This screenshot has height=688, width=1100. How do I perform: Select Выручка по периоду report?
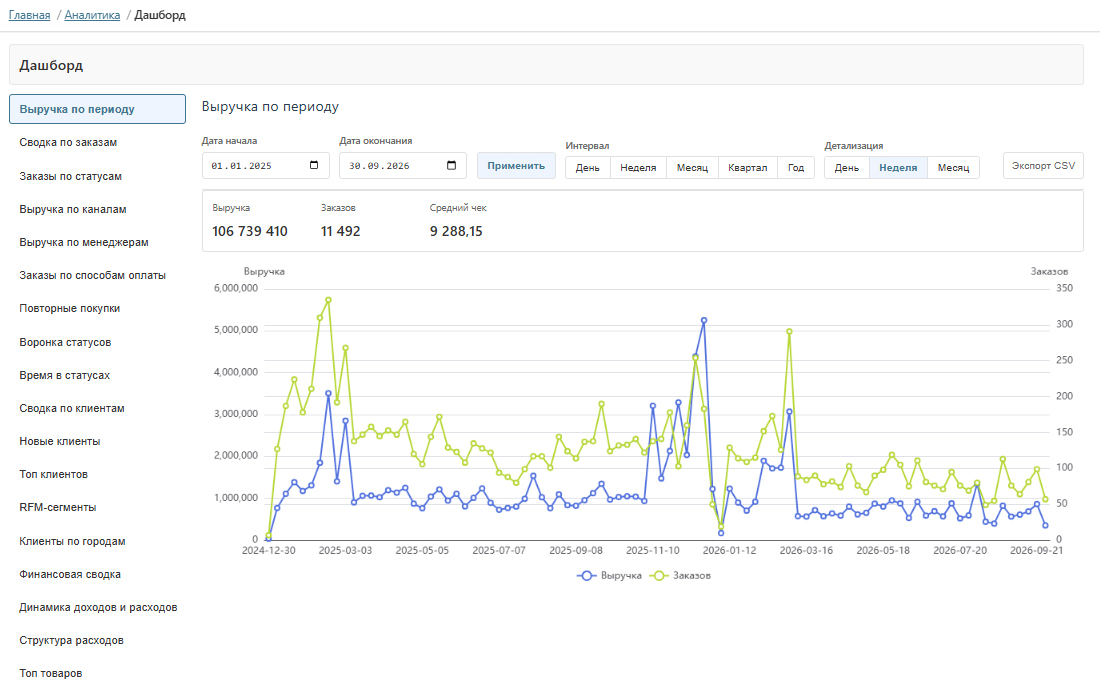(x=98, y=109)
